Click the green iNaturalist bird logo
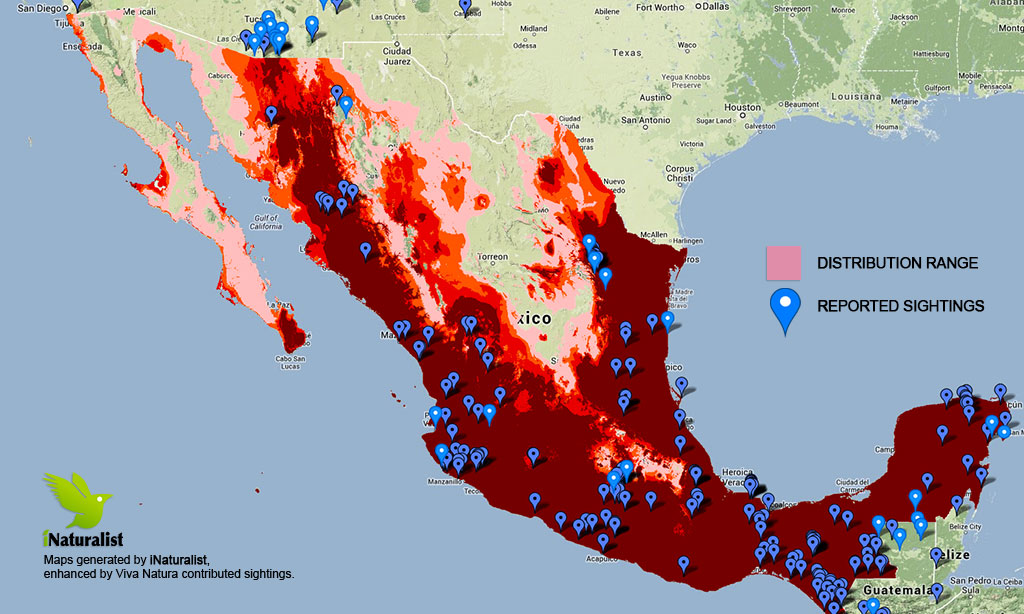 [x=77, y=500]
